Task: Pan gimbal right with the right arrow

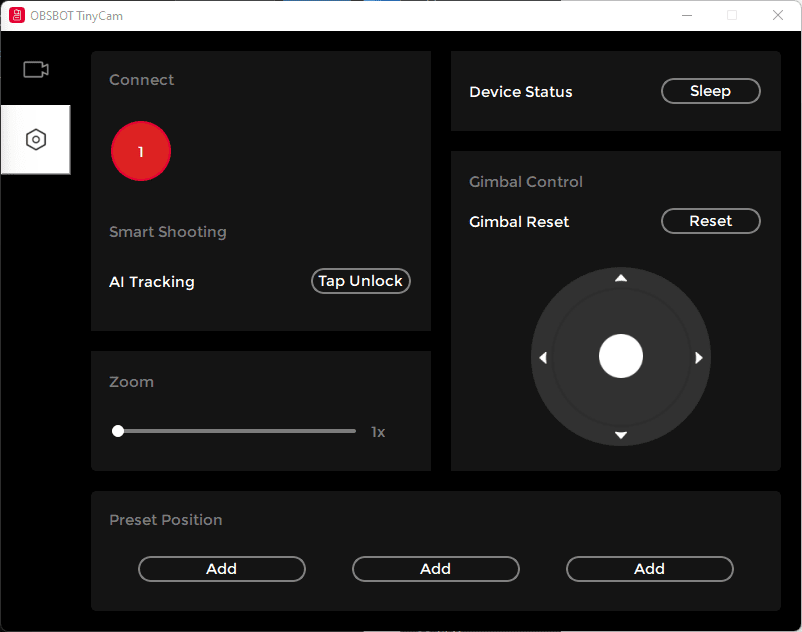Action: click(699, 358)
